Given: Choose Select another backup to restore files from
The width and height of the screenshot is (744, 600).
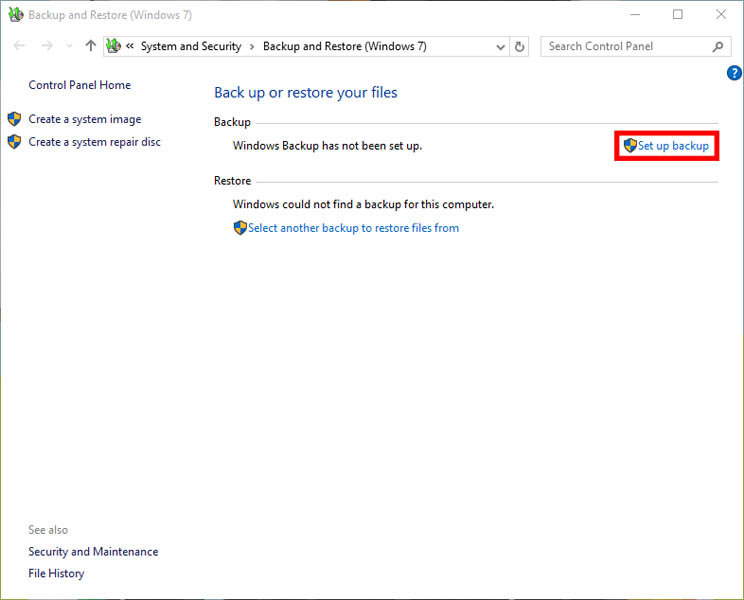Looking at the screenshot, I should pos(353,228).
